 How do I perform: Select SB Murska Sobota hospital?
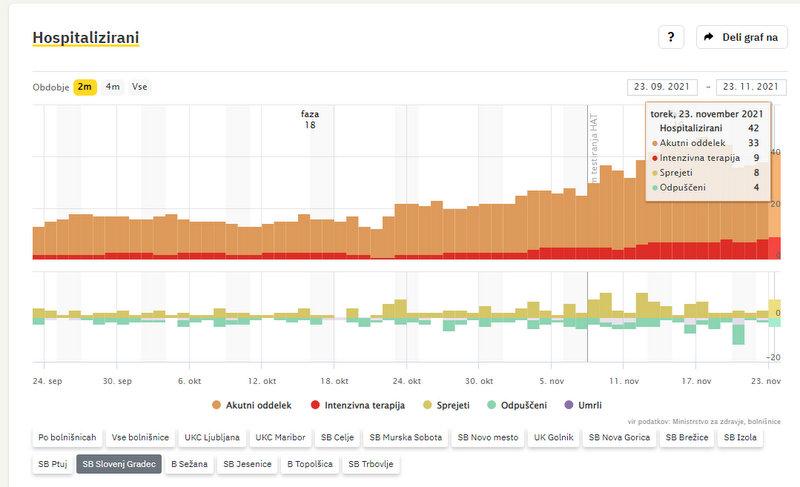click(x=404, y=438)
